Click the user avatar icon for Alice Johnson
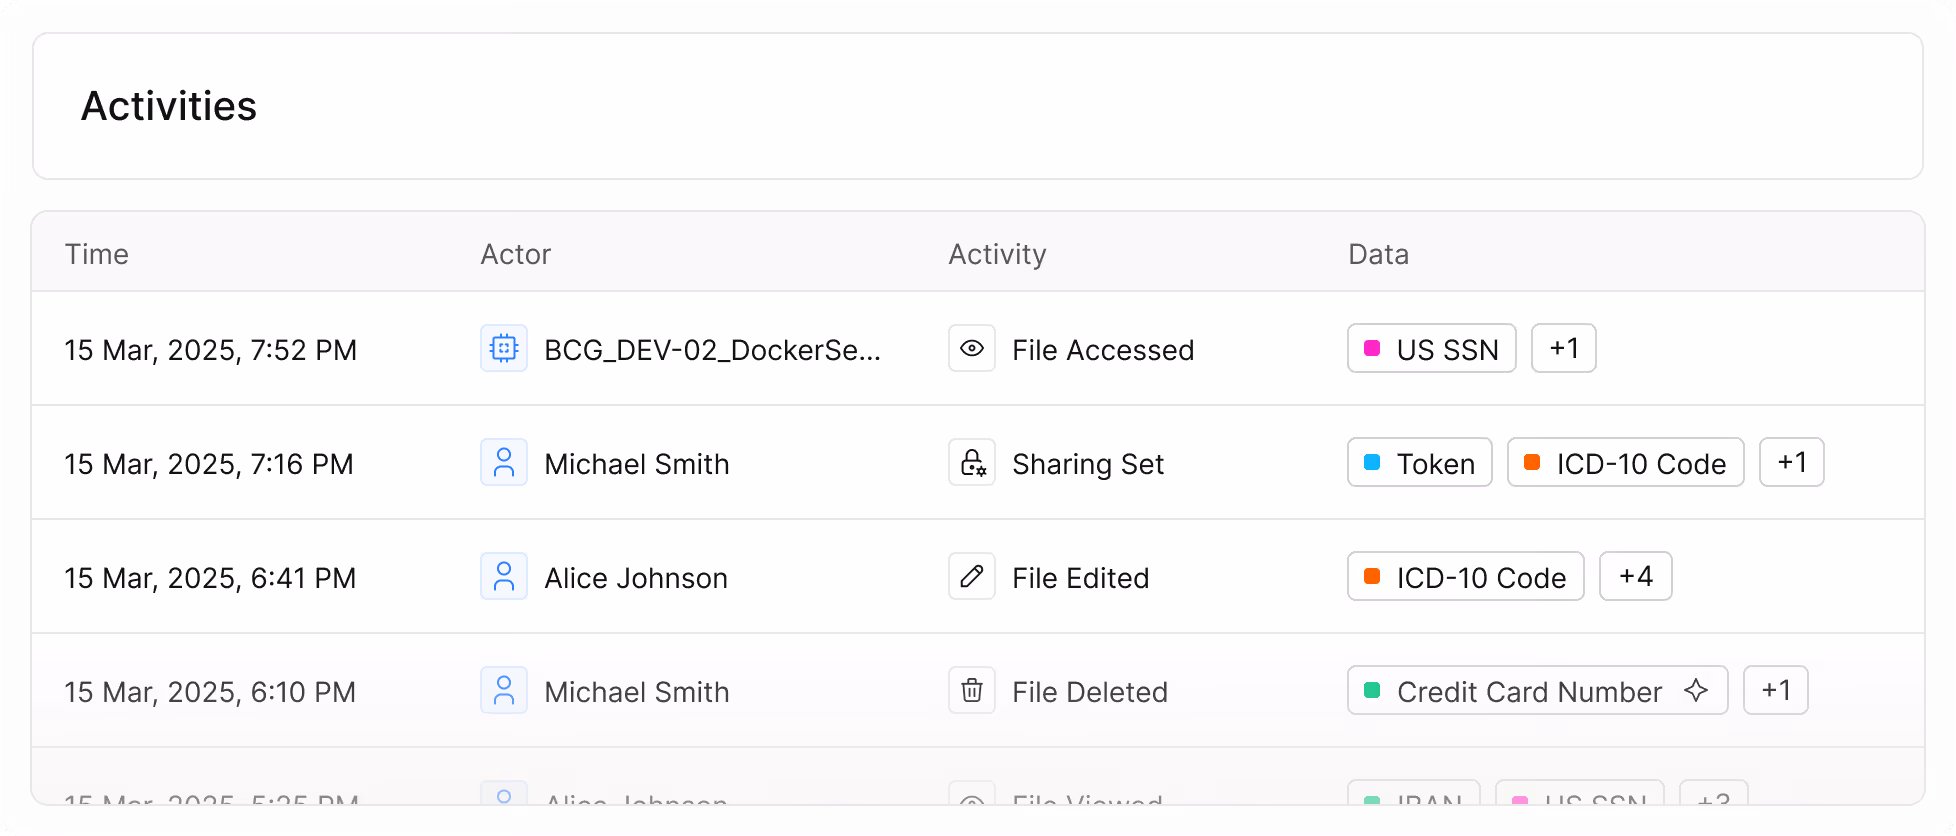 (x=504, y=577)
